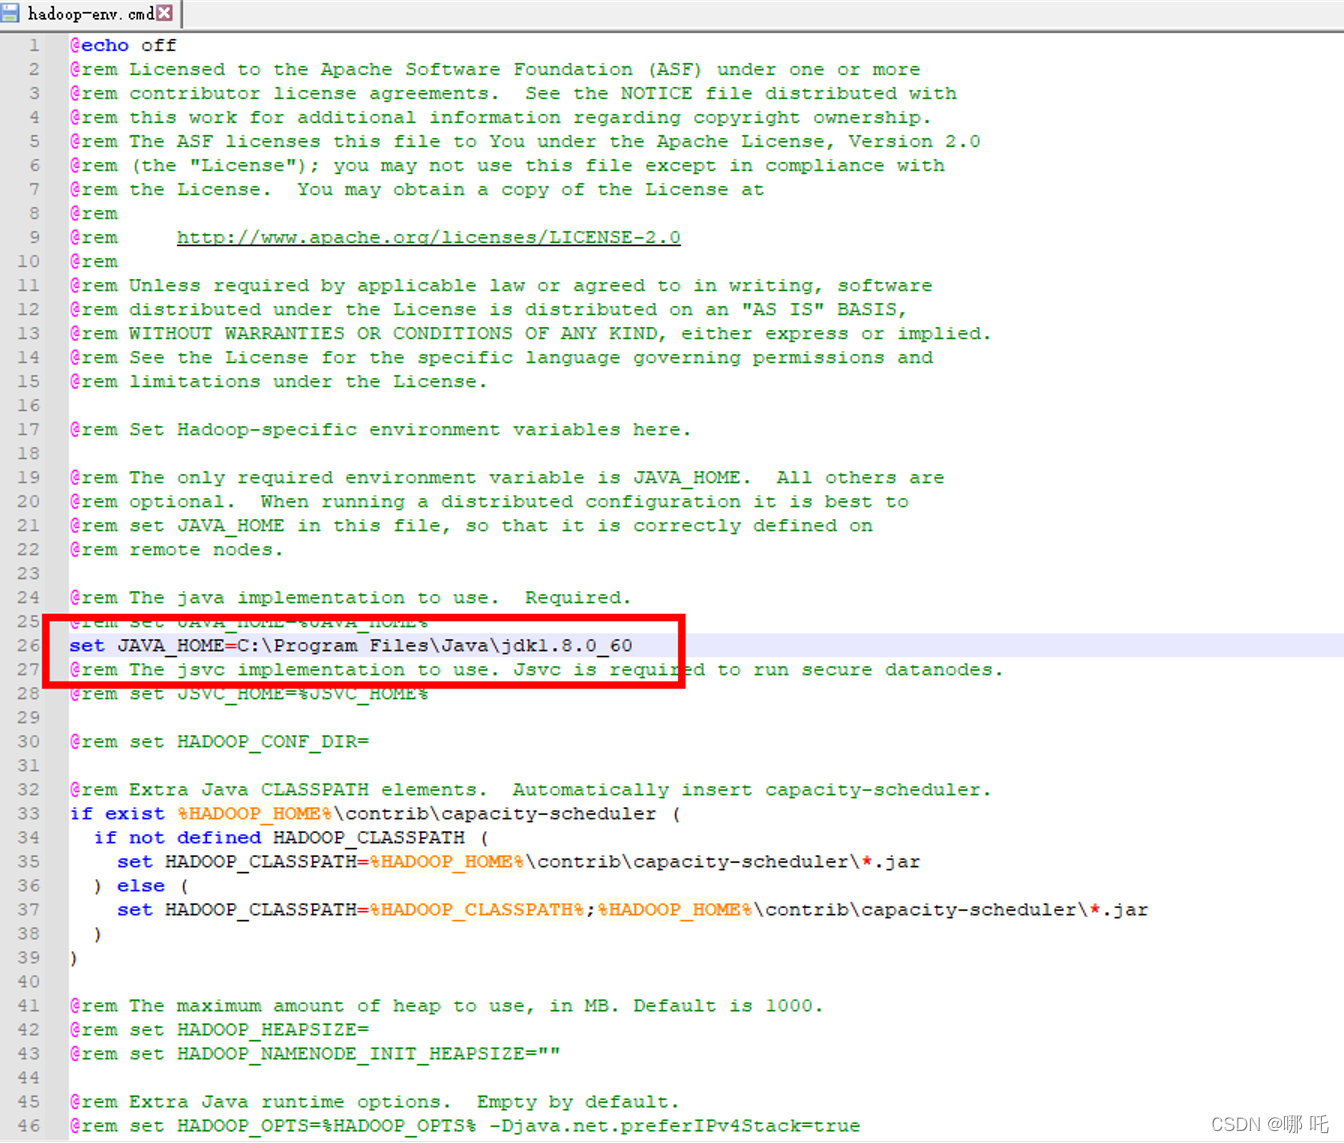Image resolution: width=1344 pixels, height=1143 pixels.
Task: Click 'set HADOOP_CONF_DIR=' comment line
Action: pyautogui.click(x=219, y=741)
